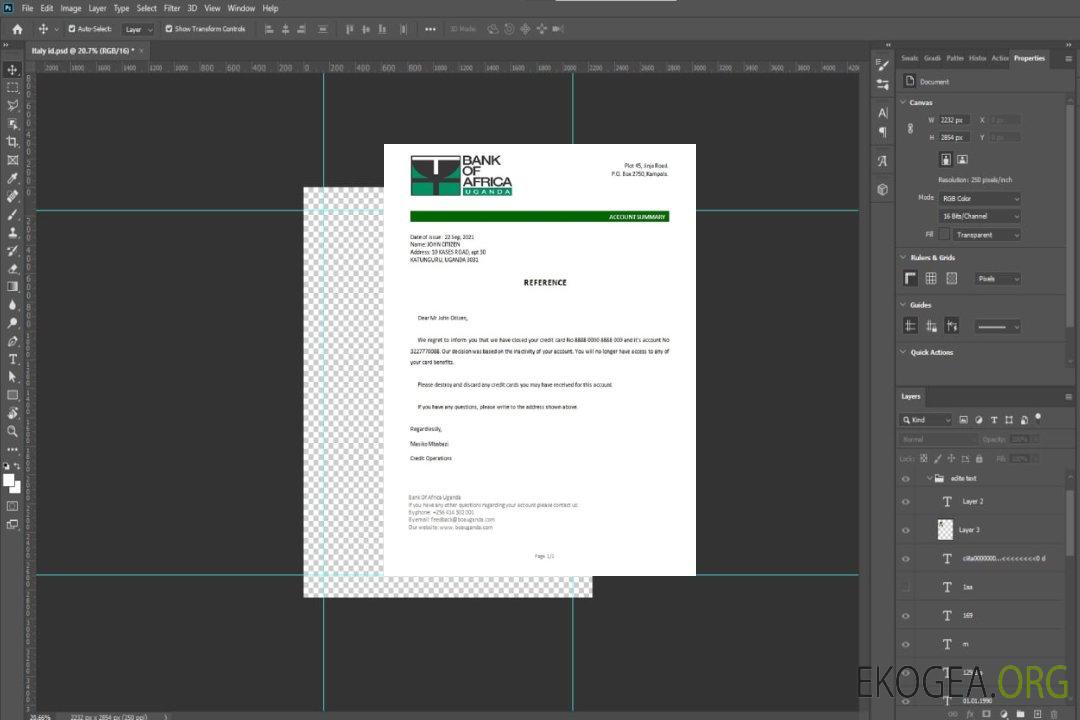Select the Zoom tool

pyautogui.click(x=13, y=431)
